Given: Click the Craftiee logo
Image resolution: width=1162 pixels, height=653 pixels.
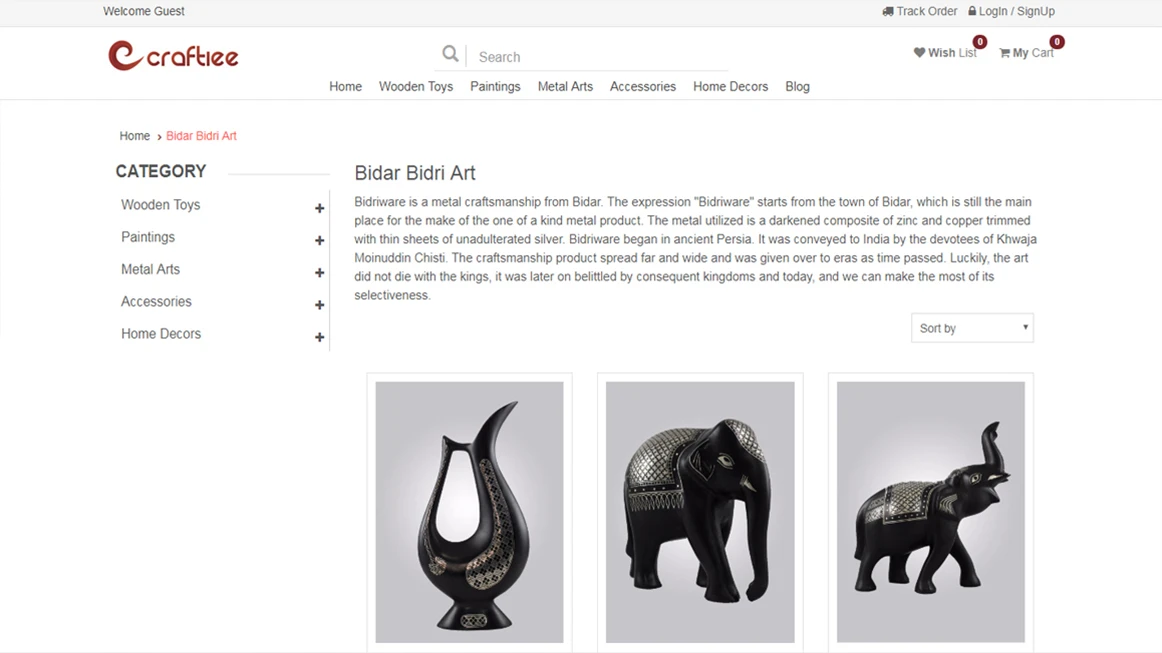Looking at the screenshot, I should 173,56.
